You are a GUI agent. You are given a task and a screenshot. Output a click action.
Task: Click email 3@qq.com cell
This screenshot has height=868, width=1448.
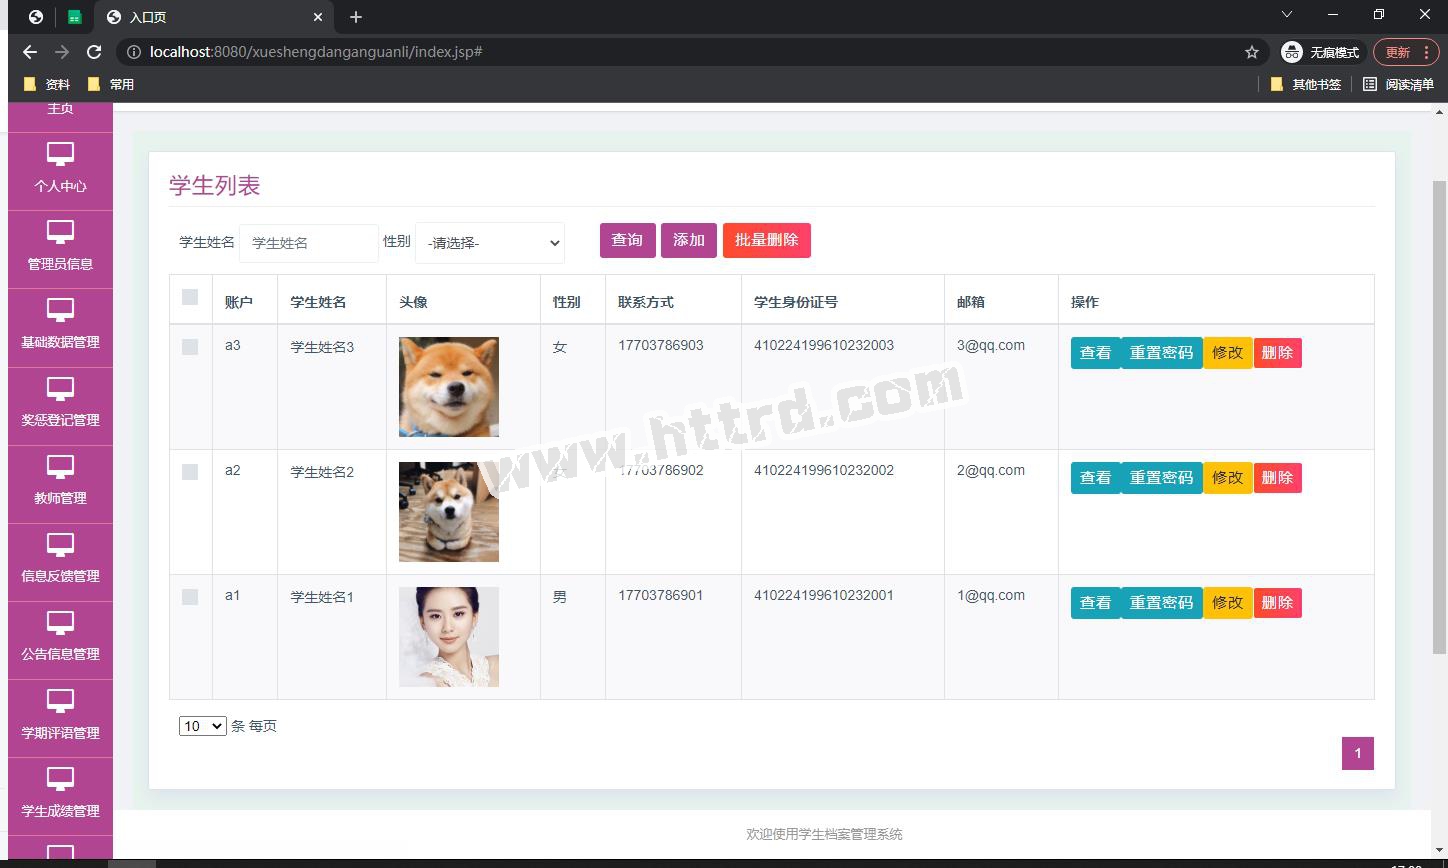pyautogui.click(x=991, y=345)
